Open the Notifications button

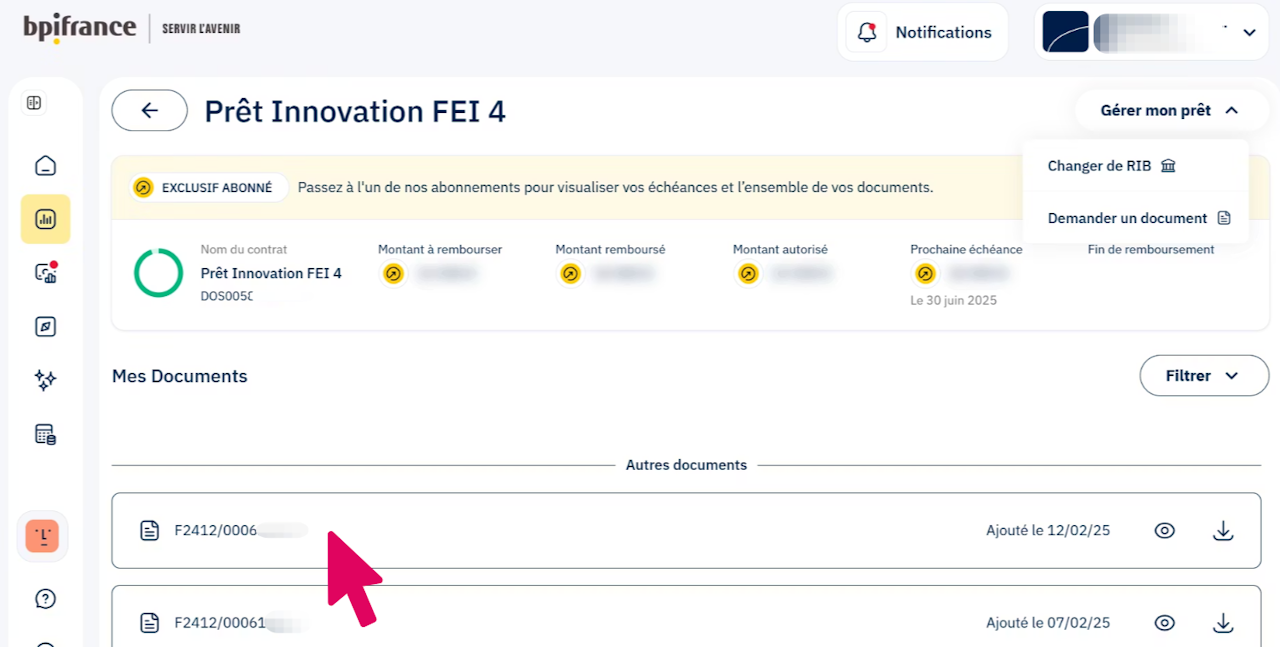(x=922, y=33)
